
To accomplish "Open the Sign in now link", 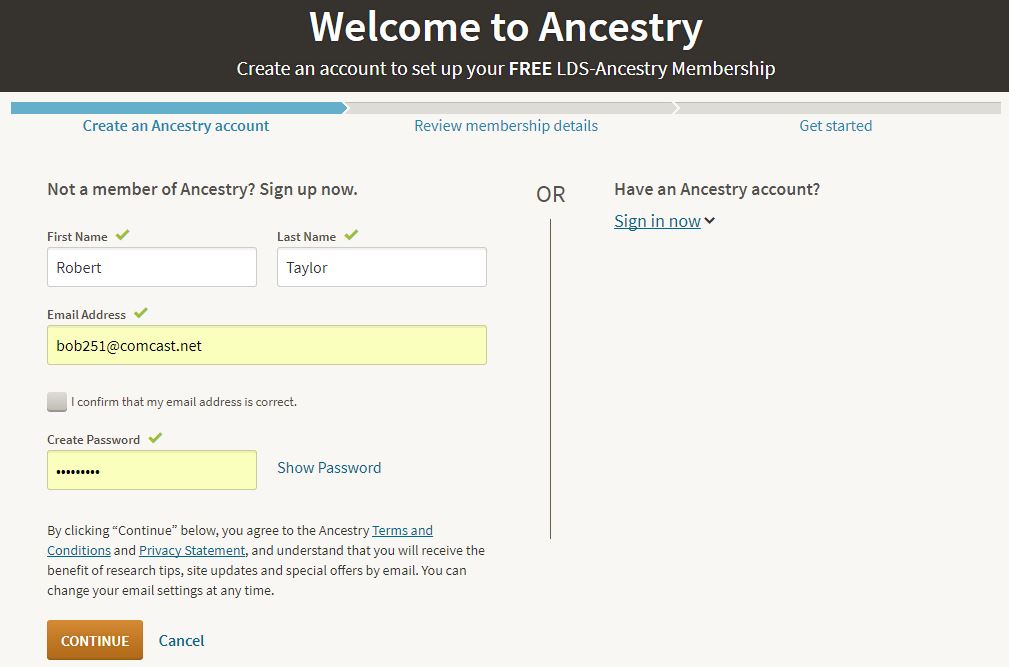I will pyautogui.click(x=657, y=221).
